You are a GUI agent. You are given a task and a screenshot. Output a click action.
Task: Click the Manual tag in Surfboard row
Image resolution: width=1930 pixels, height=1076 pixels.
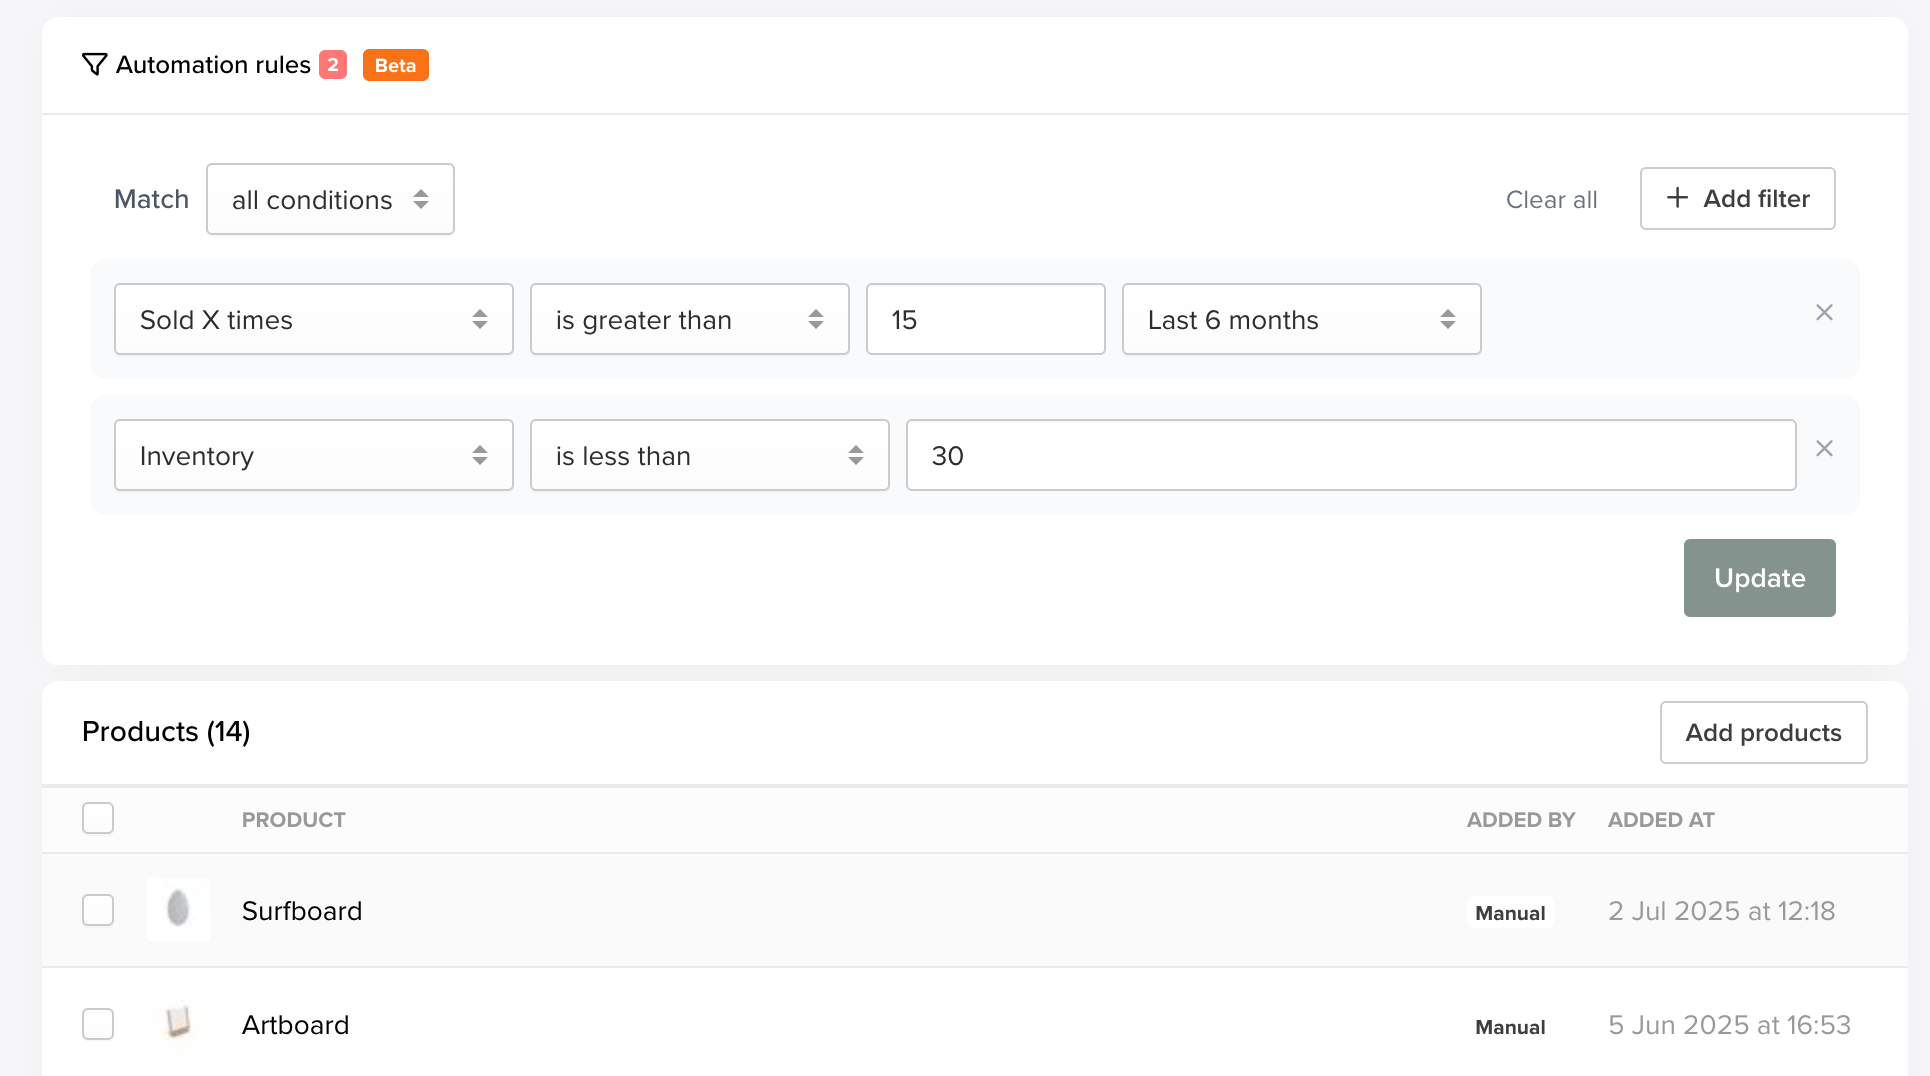pyautogui.click(x=1510, y=913)
